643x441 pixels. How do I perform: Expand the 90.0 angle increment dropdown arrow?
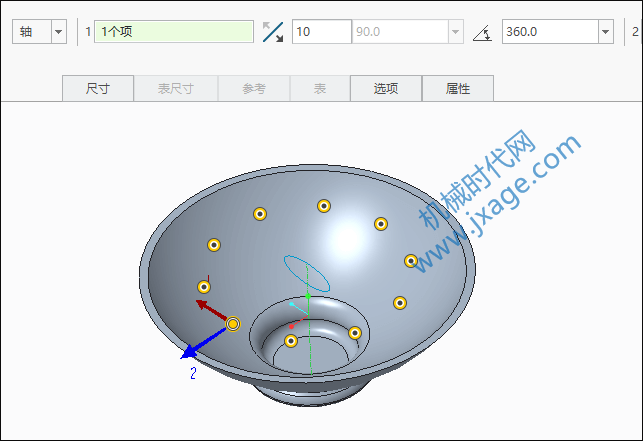coord(455,32)
